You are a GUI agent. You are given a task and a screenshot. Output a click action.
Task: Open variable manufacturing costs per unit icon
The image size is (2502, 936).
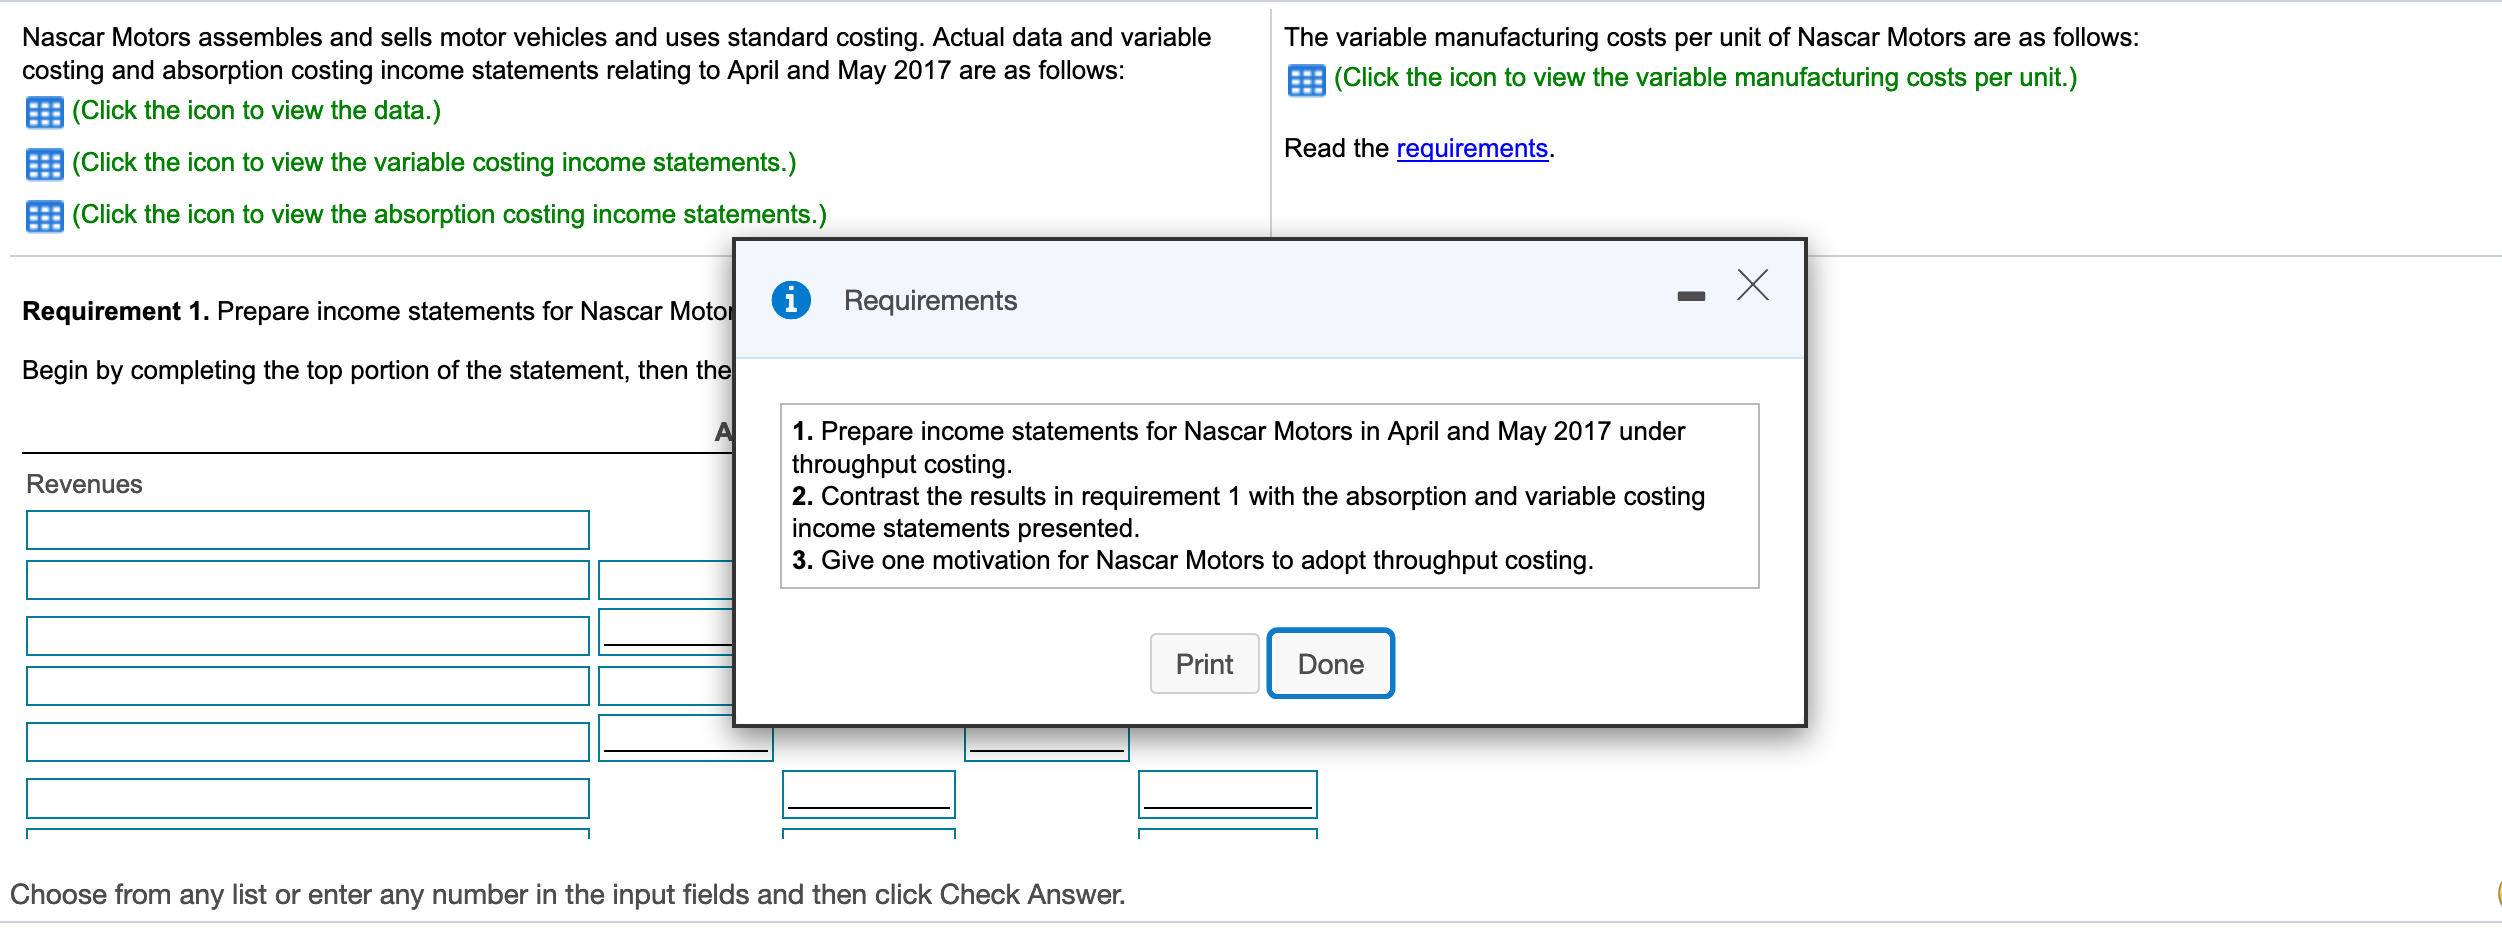1306,79
